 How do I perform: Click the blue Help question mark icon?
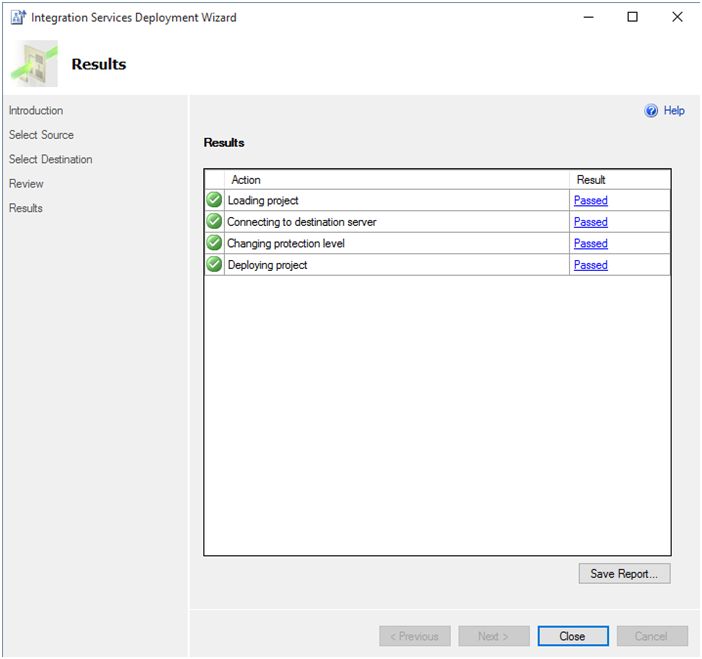point(652,111)
